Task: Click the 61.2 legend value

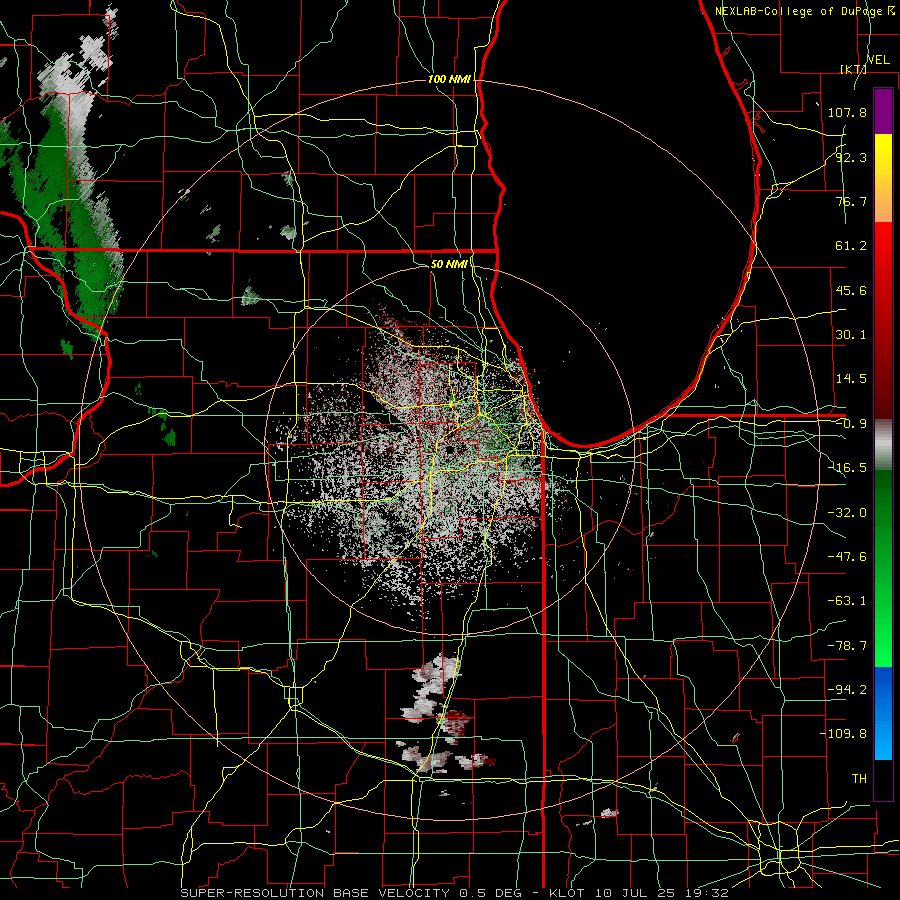Action: coord(851,246)
